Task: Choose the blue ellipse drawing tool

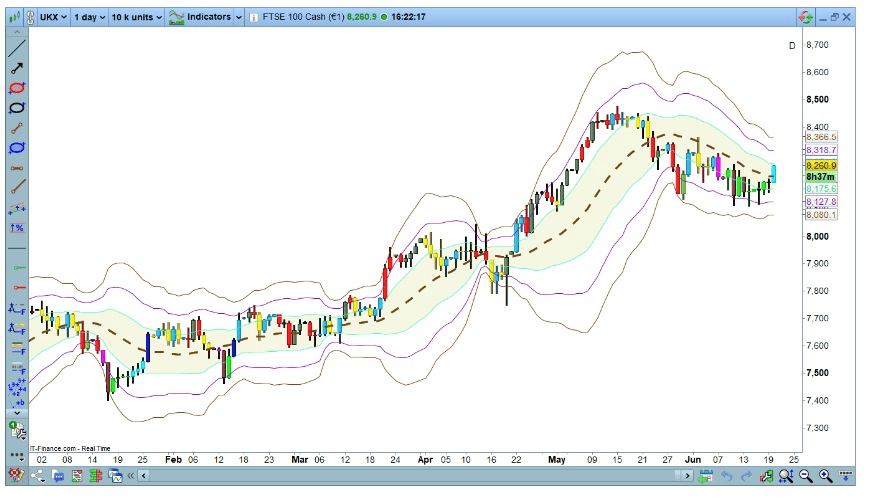Action: [x=17, y=147]
